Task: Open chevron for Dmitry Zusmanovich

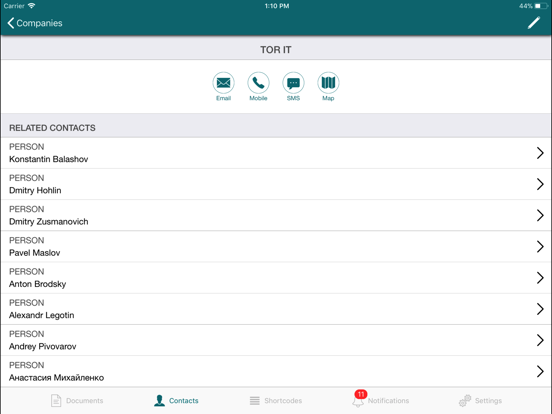Action: coord(540,215)
